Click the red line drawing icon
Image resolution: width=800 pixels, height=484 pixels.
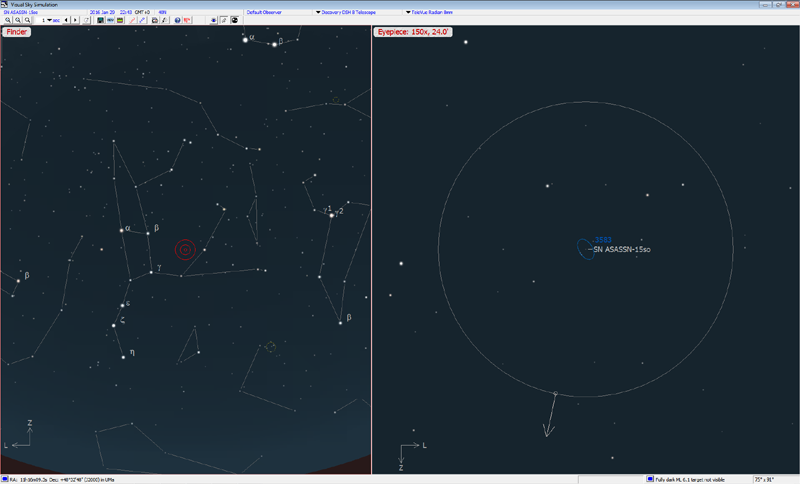(132, 20)
